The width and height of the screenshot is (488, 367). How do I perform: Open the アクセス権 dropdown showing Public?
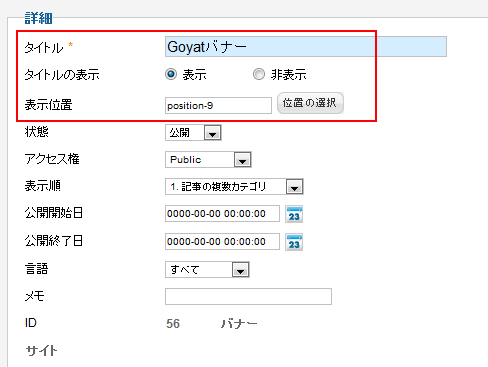208,160
